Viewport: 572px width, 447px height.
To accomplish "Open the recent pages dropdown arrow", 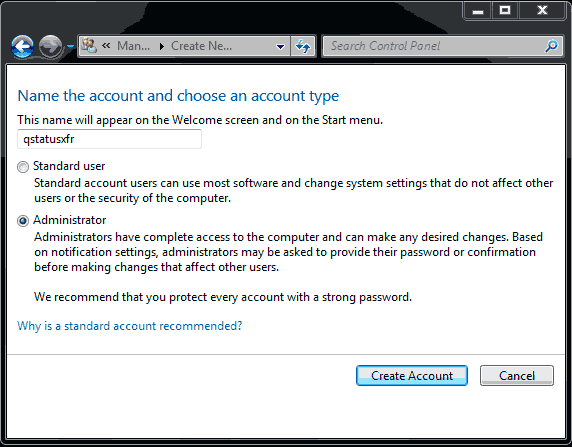I will coord(70,46).
